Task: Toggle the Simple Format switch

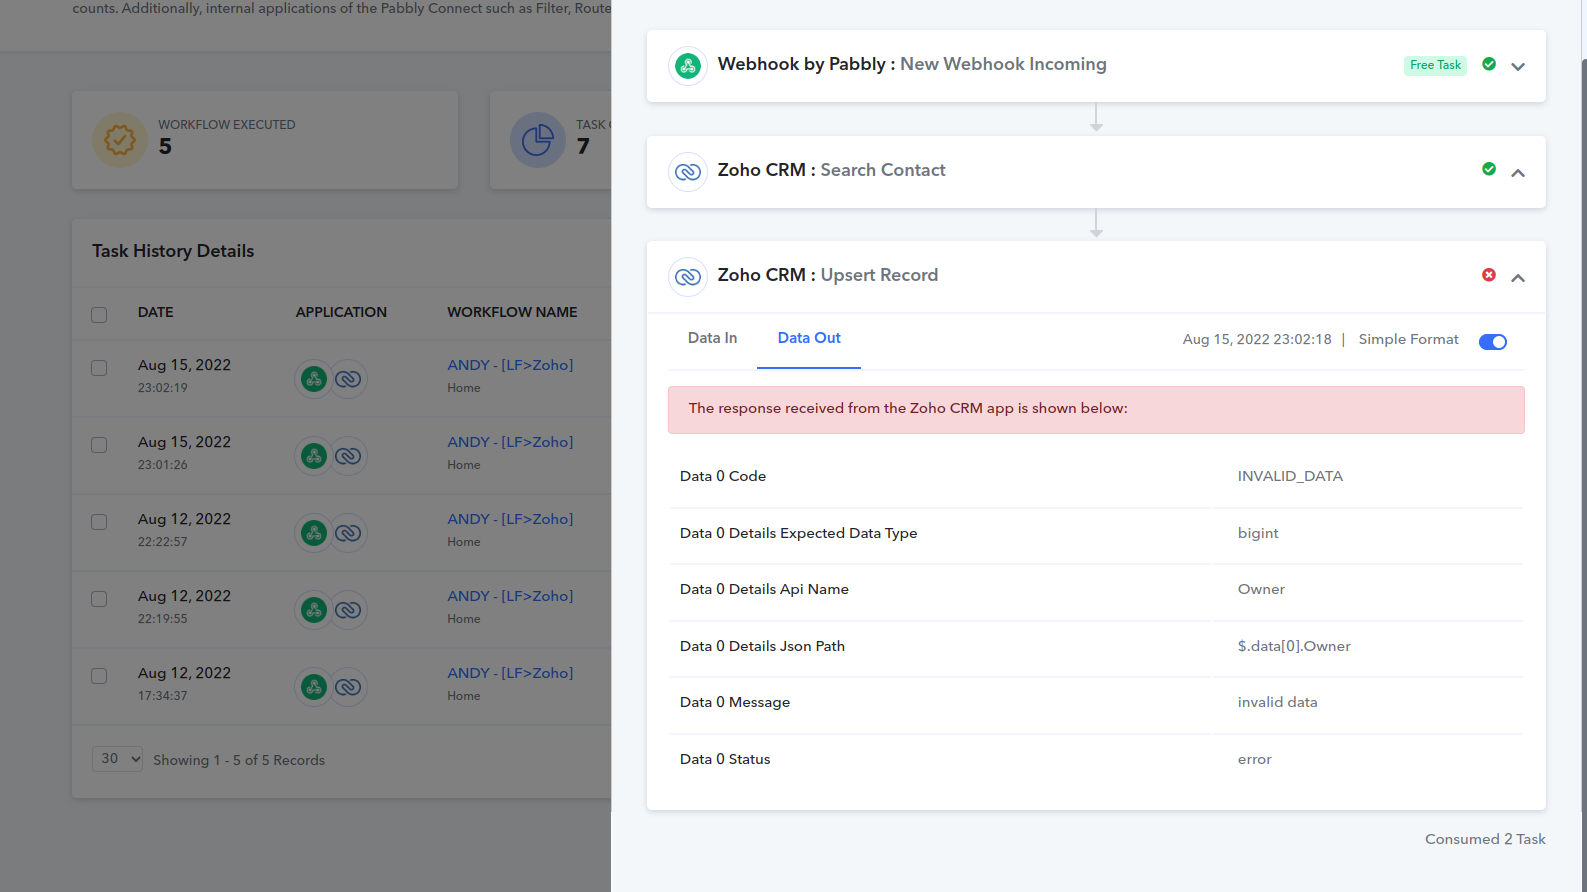Action: click(1493, 342)
